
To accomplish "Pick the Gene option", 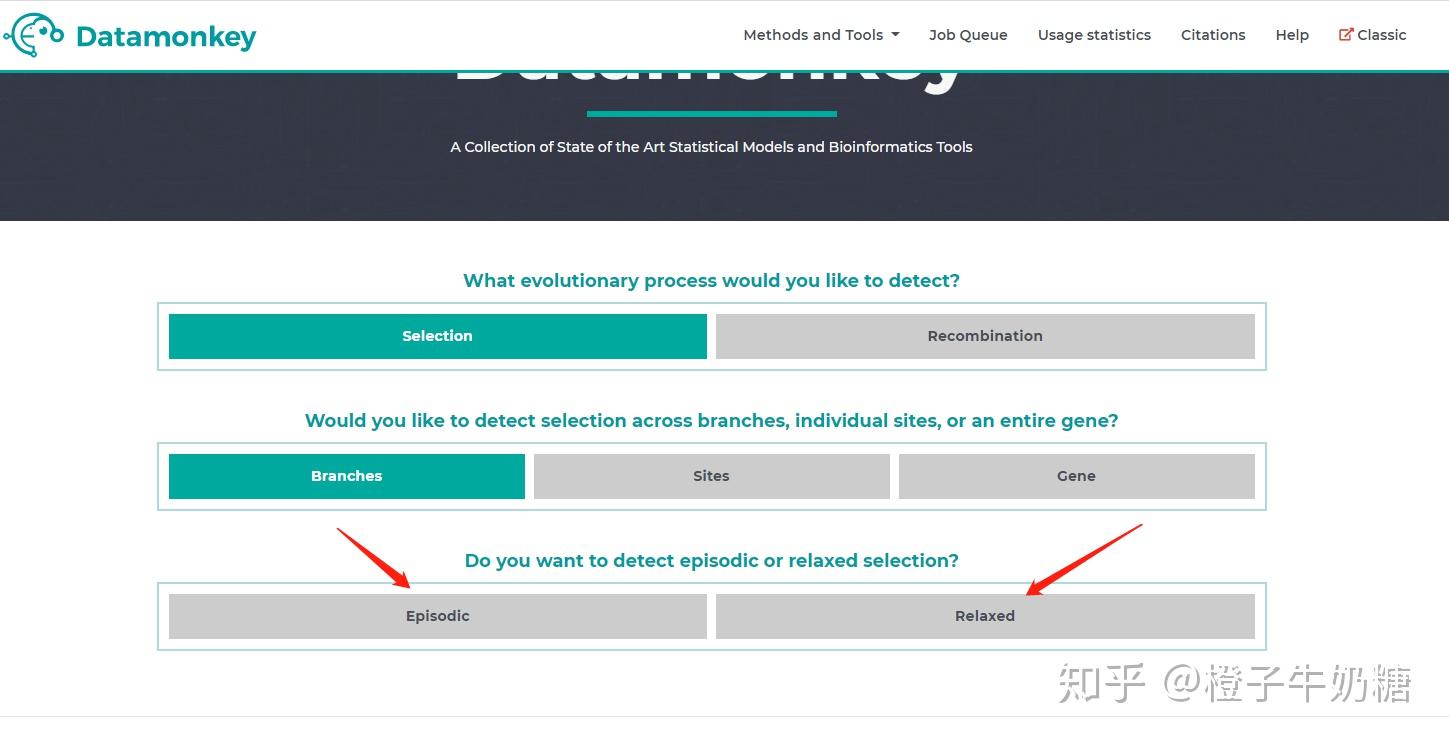I will (1076, 476).
